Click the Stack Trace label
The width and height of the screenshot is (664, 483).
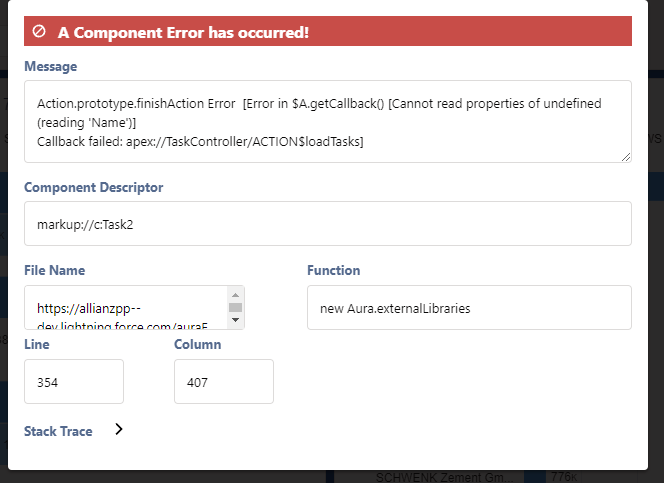[58, 431]
